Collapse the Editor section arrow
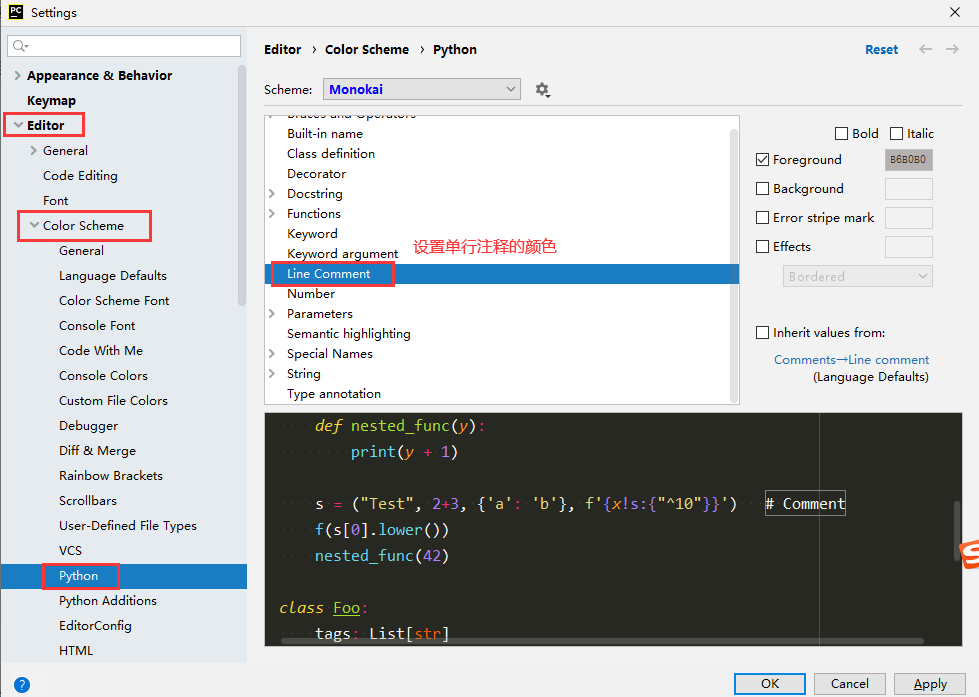Image resolution: width=979 pixels, height=697 pixels. 18,126
